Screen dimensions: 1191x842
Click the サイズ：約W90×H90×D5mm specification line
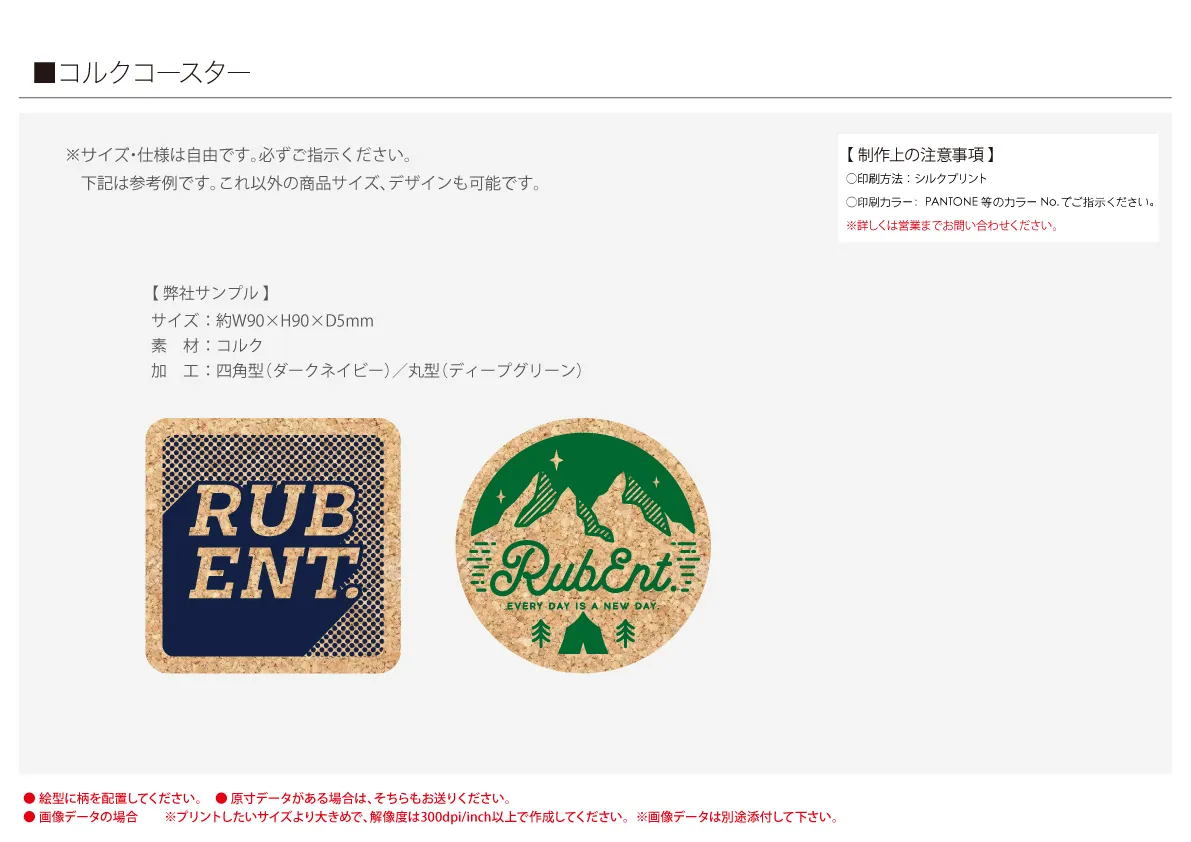click(x=262, y=320)
